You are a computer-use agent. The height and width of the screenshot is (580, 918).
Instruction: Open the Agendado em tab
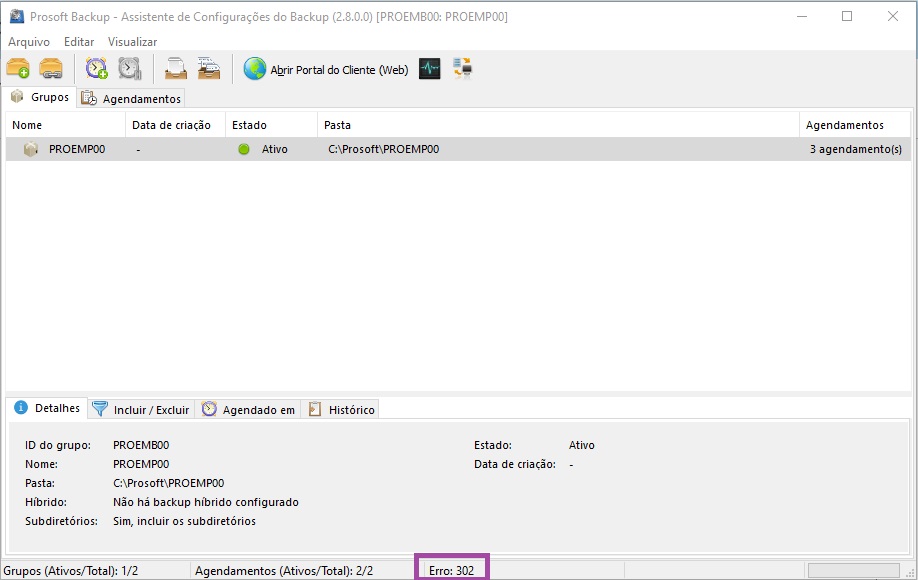(x=248, y=410)
